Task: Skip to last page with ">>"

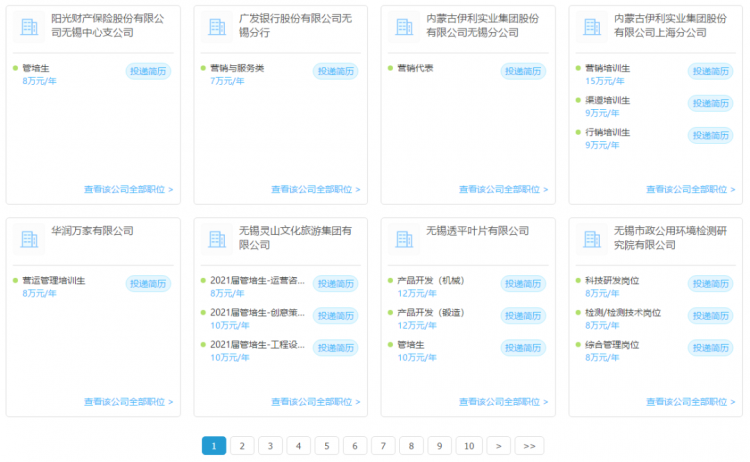Action: pyautogui.click(x=530, y=446)
